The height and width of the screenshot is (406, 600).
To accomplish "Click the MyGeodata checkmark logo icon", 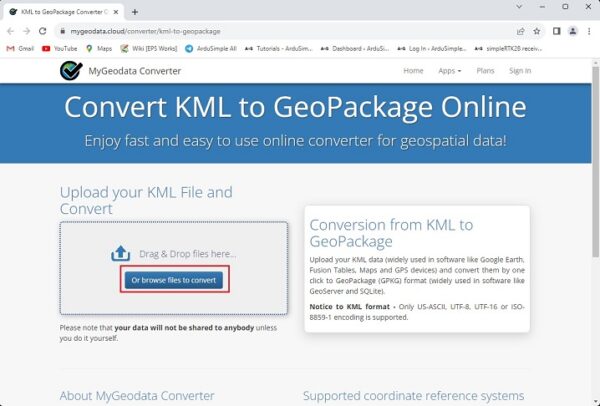I will (71, 71).
